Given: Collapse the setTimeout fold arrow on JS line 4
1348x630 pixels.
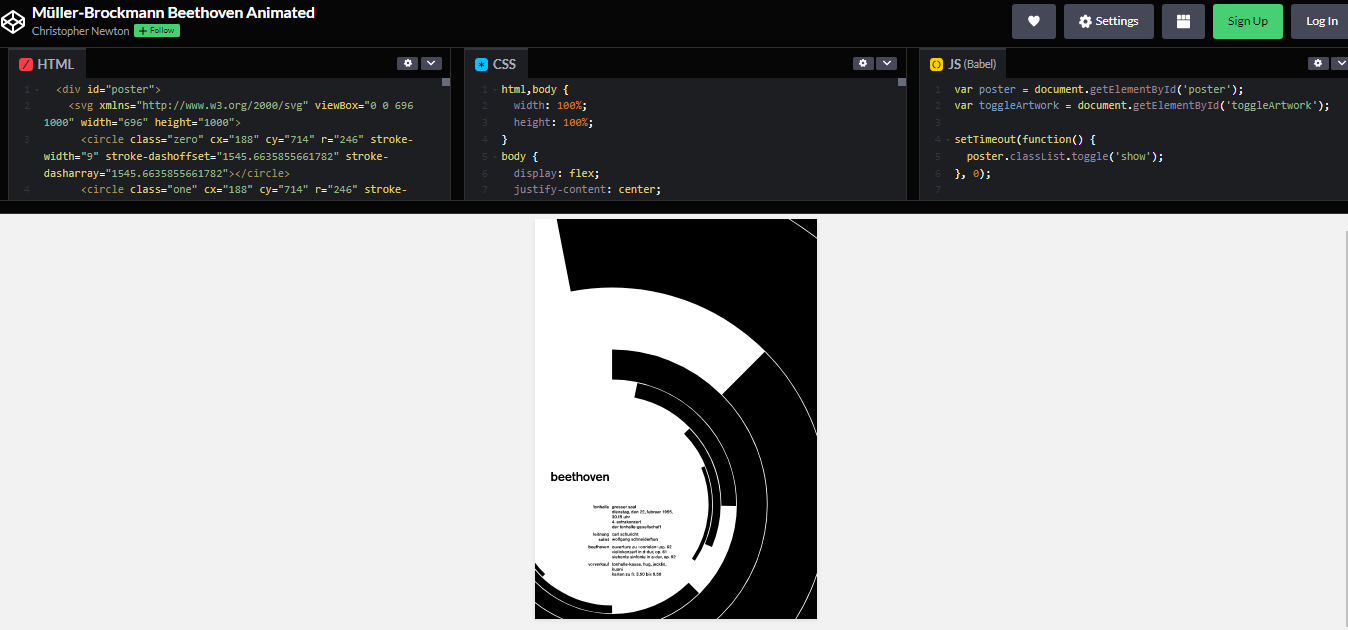Looking at the screenshot, I should [x=948, y=140].
